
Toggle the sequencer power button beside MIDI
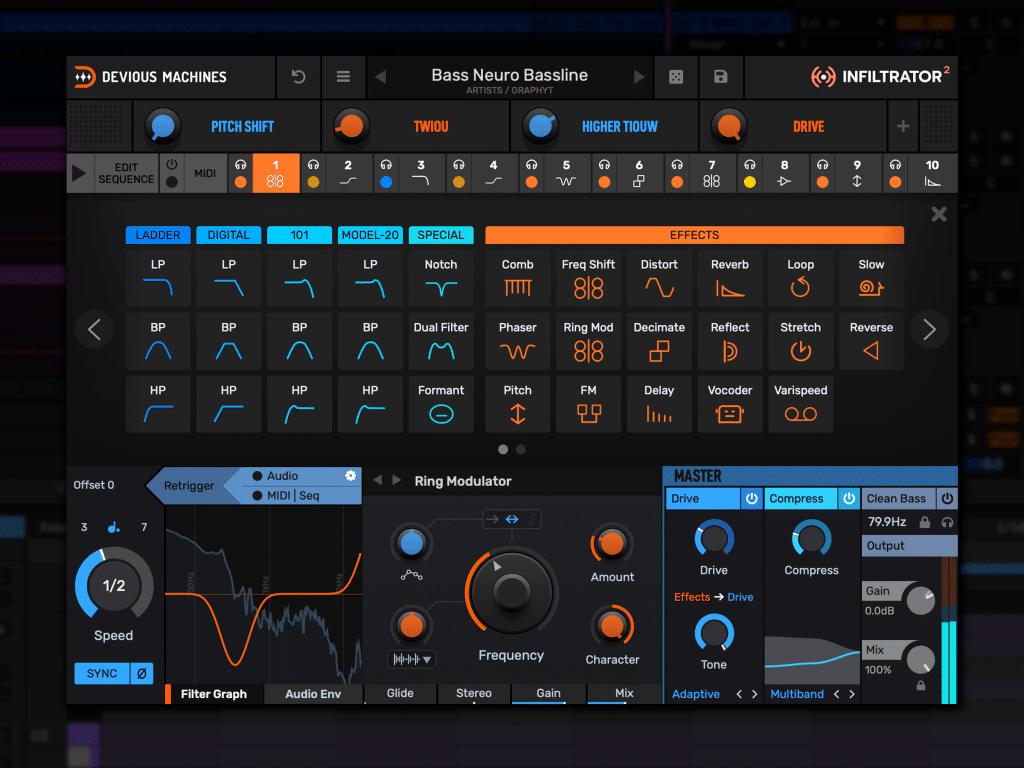172,165
